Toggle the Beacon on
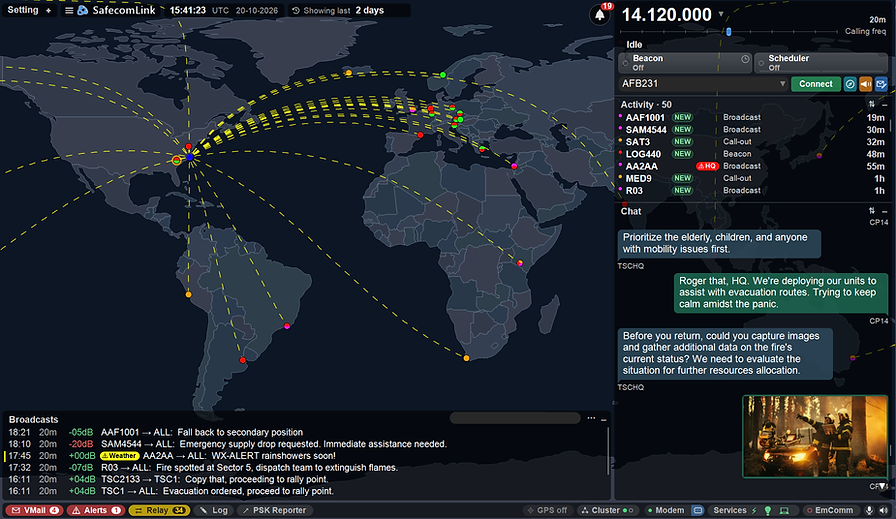Viewport: 896px width, 519px height. click(x=685, y=62)
